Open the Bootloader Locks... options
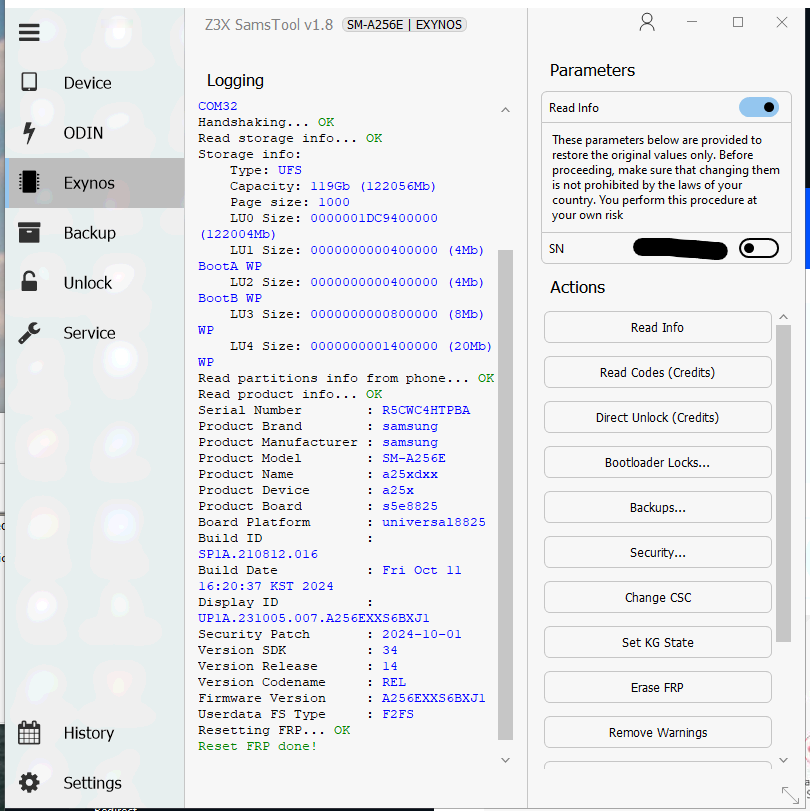Screen dimensions: 810x811 [x=657, y=462]
